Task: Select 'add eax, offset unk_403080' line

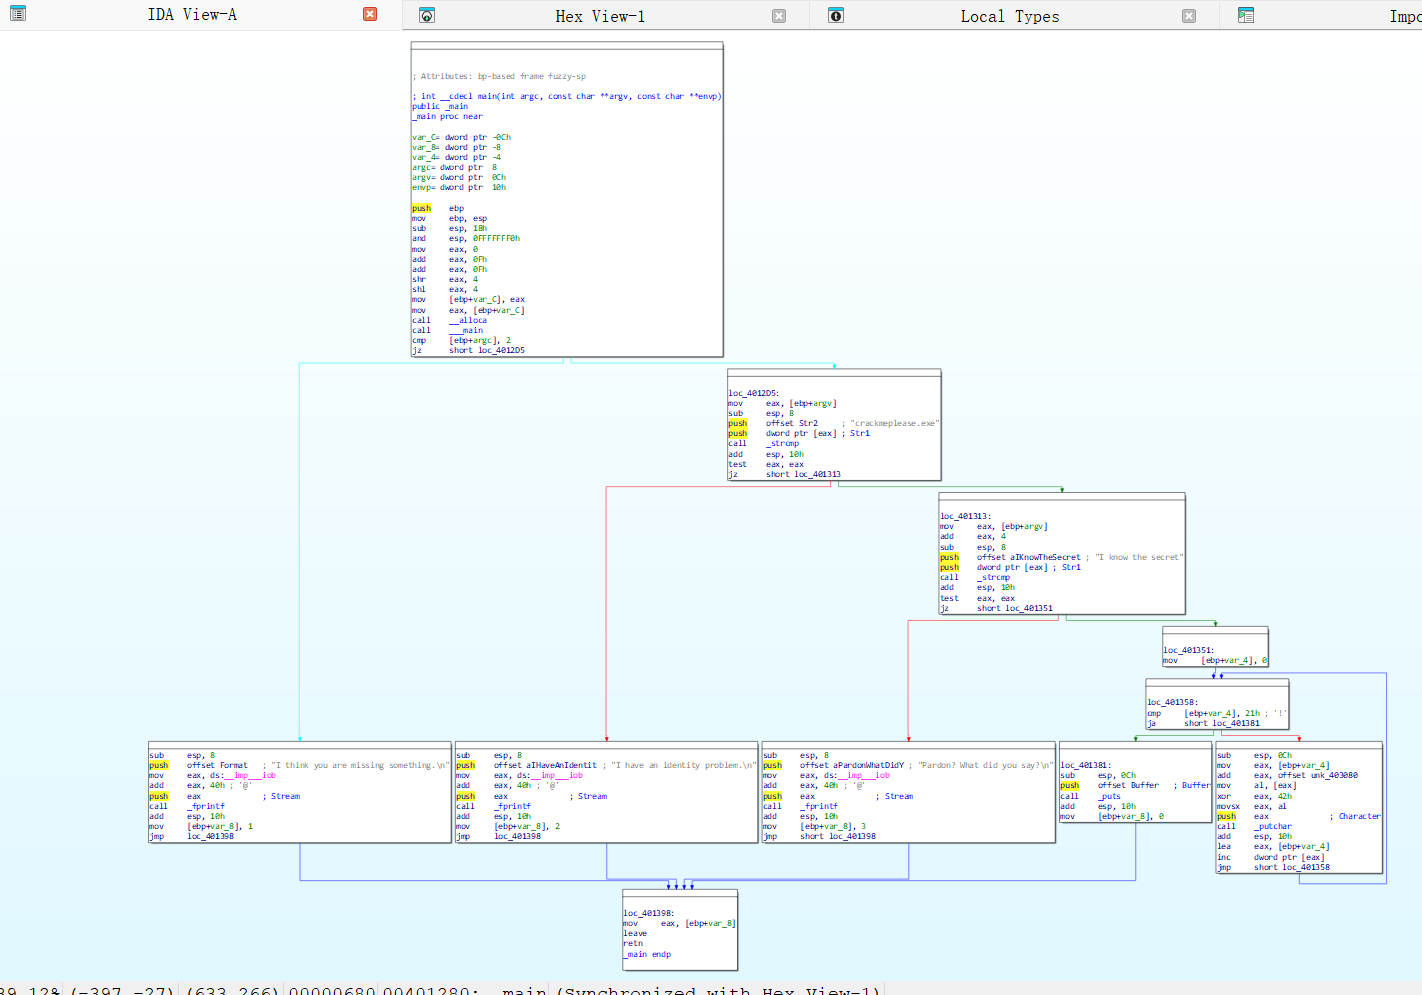Action: 1287,775
